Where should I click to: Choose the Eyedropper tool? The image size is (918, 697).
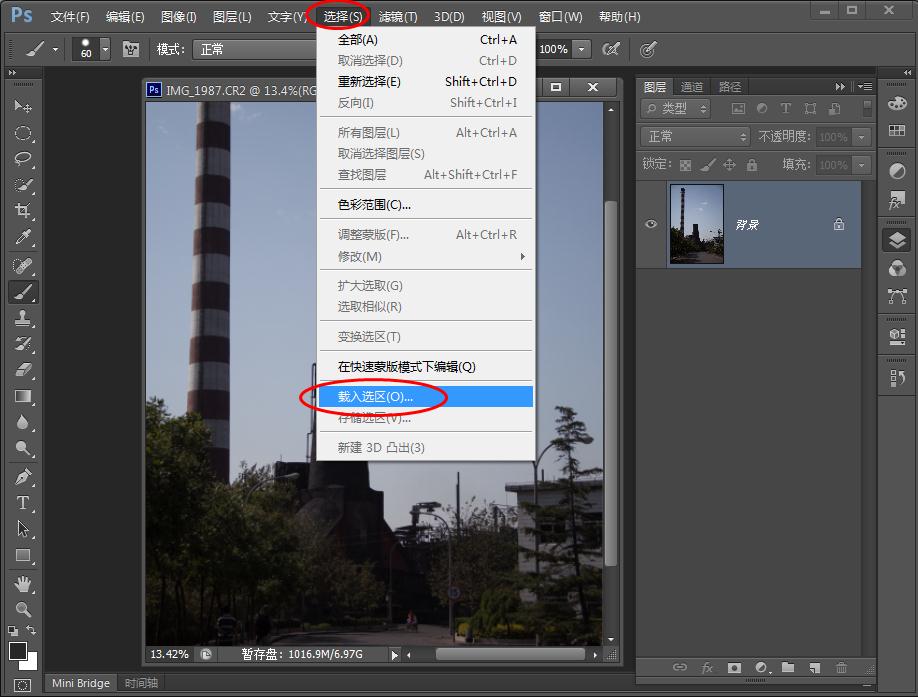[x=23, y=238]
